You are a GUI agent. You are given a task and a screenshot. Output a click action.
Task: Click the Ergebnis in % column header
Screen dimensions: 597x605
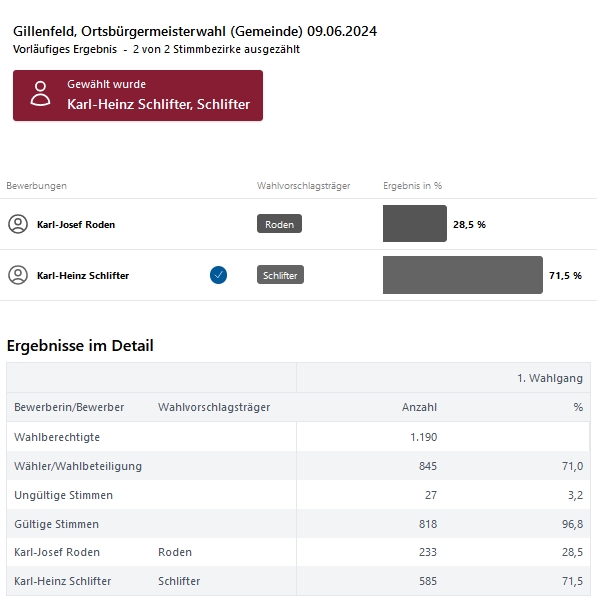[413, 186]
